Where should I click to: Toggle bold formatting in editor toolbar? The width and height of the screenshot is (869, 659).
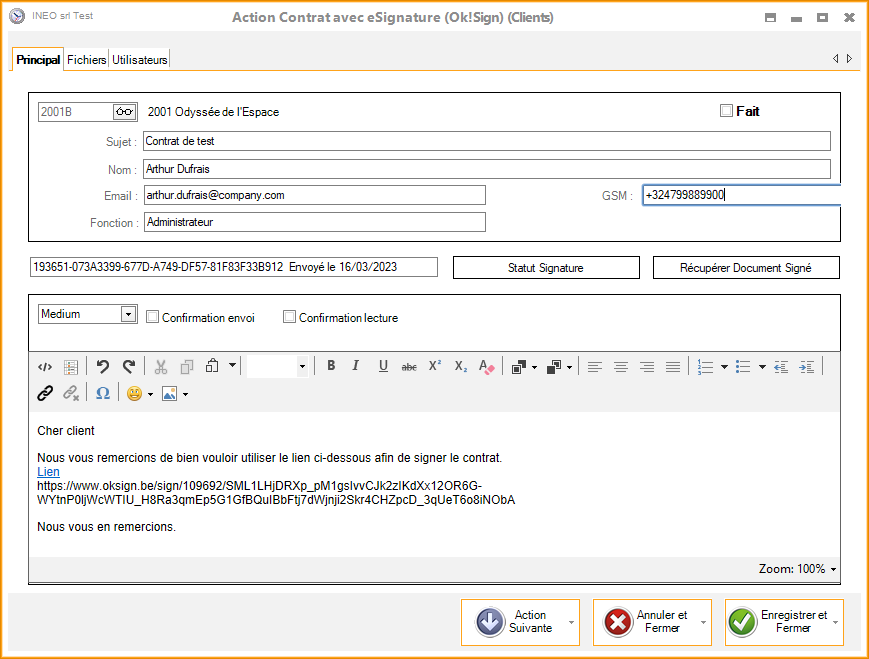point(331,367)
